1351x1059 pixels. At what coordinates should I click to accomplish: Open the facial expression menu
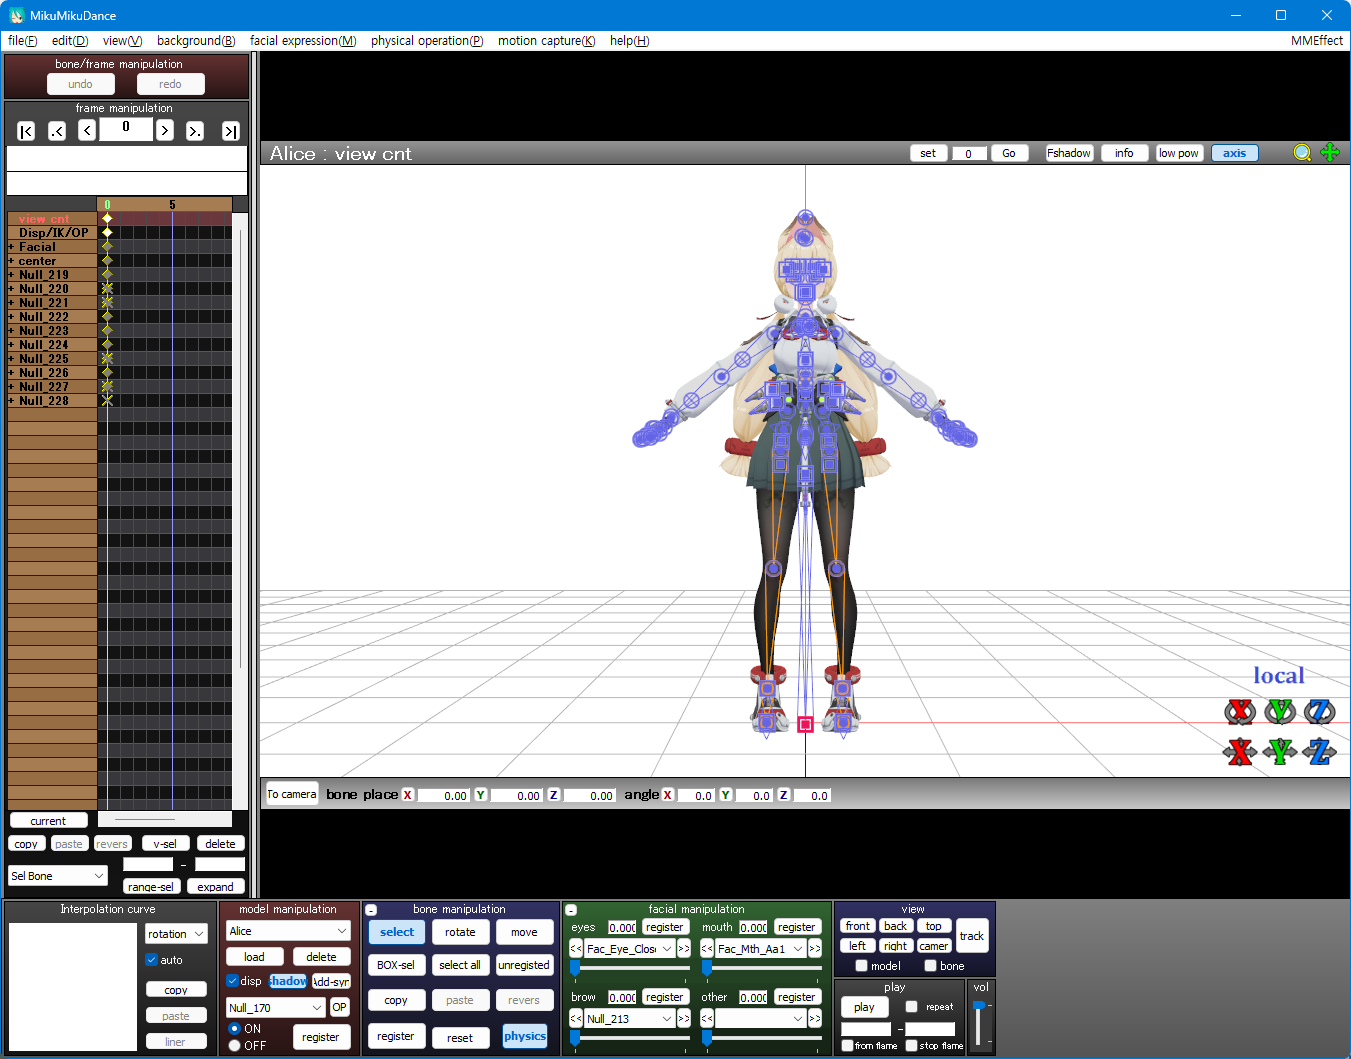click(303, 41)
